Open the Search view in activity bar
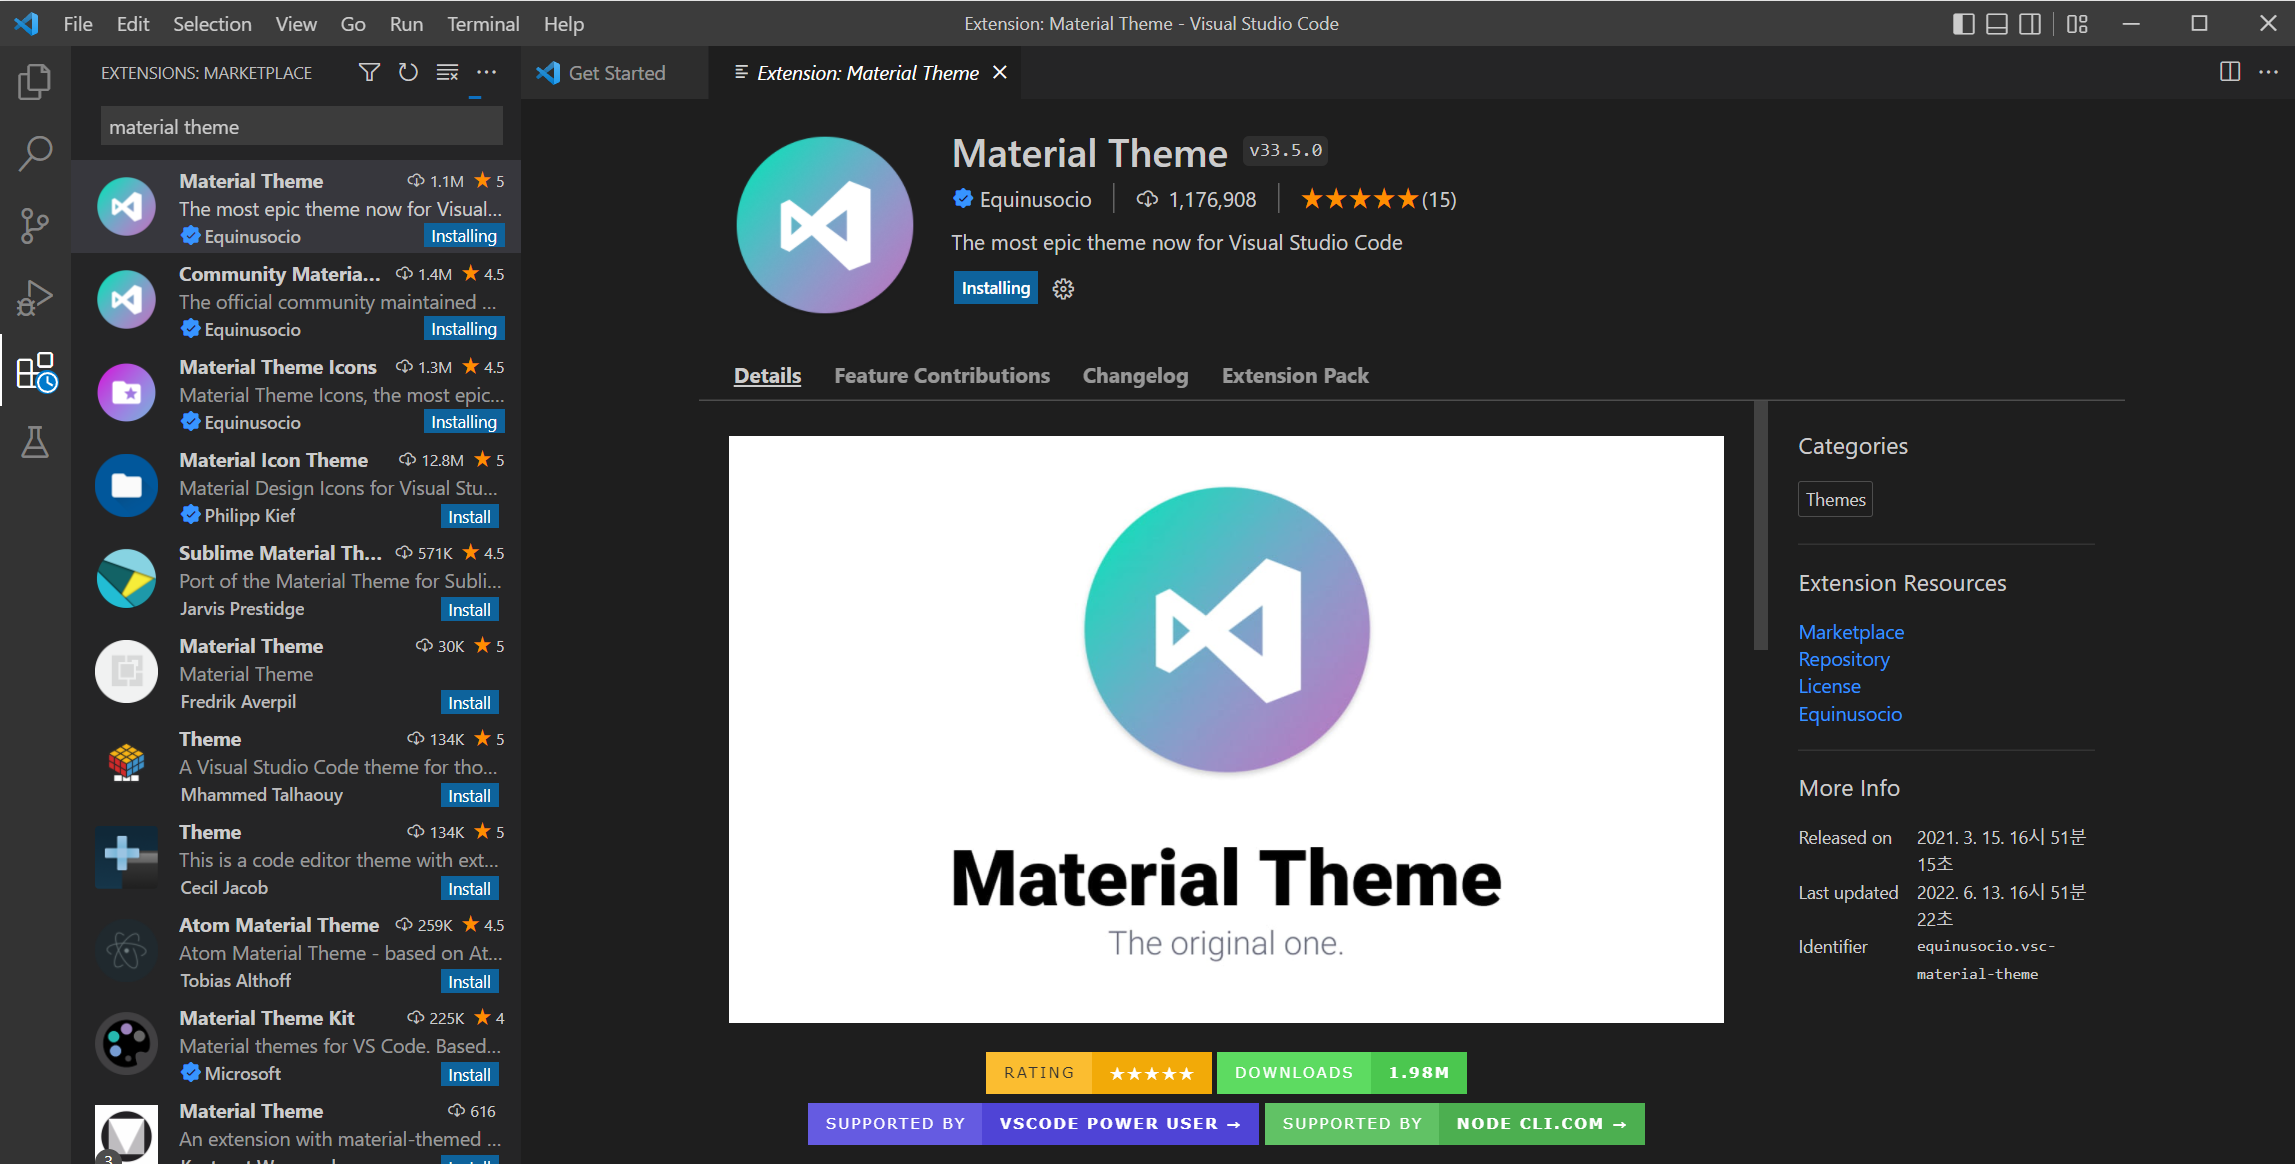This screenshot has height=1164, width=2295. pos(35,154)
